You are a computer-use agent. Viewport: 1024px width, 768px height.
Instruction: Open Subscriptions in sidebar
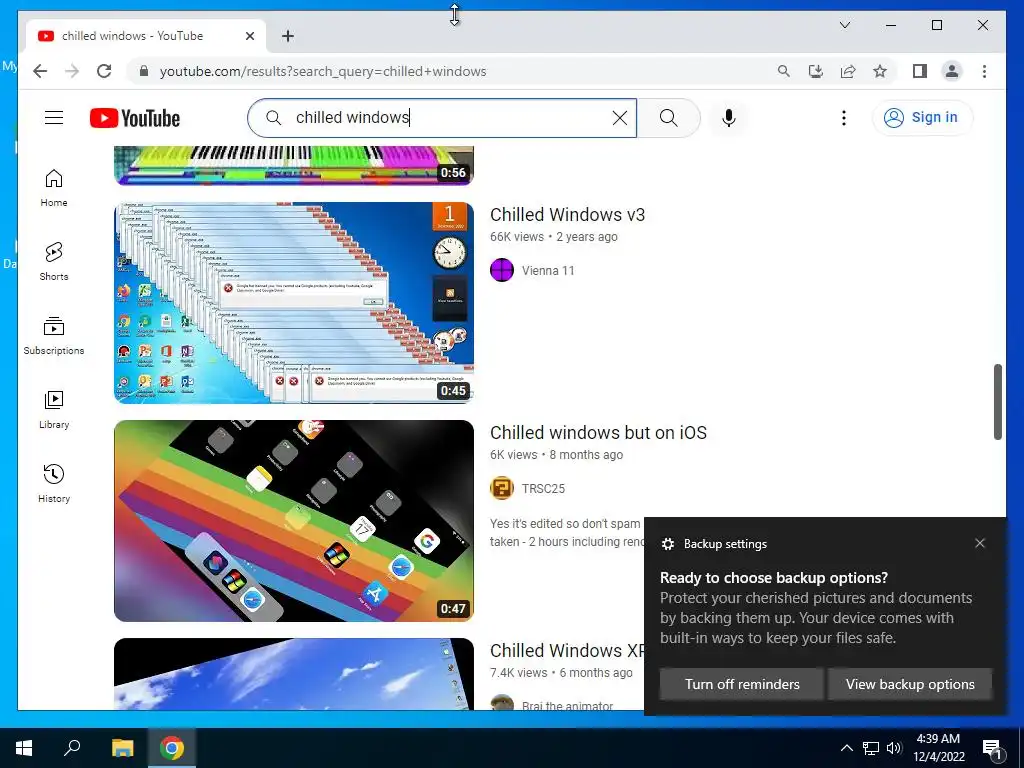(54, 336)
